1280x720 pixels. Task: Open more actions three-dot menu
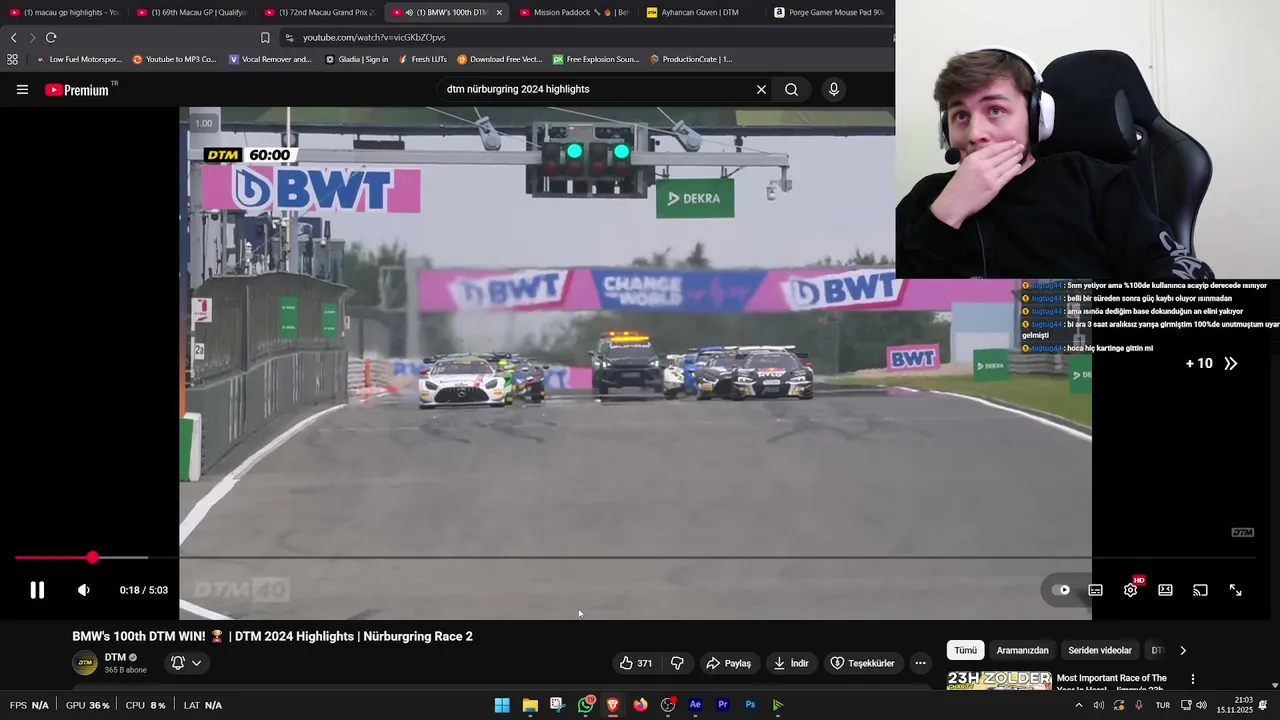point(920,663)
